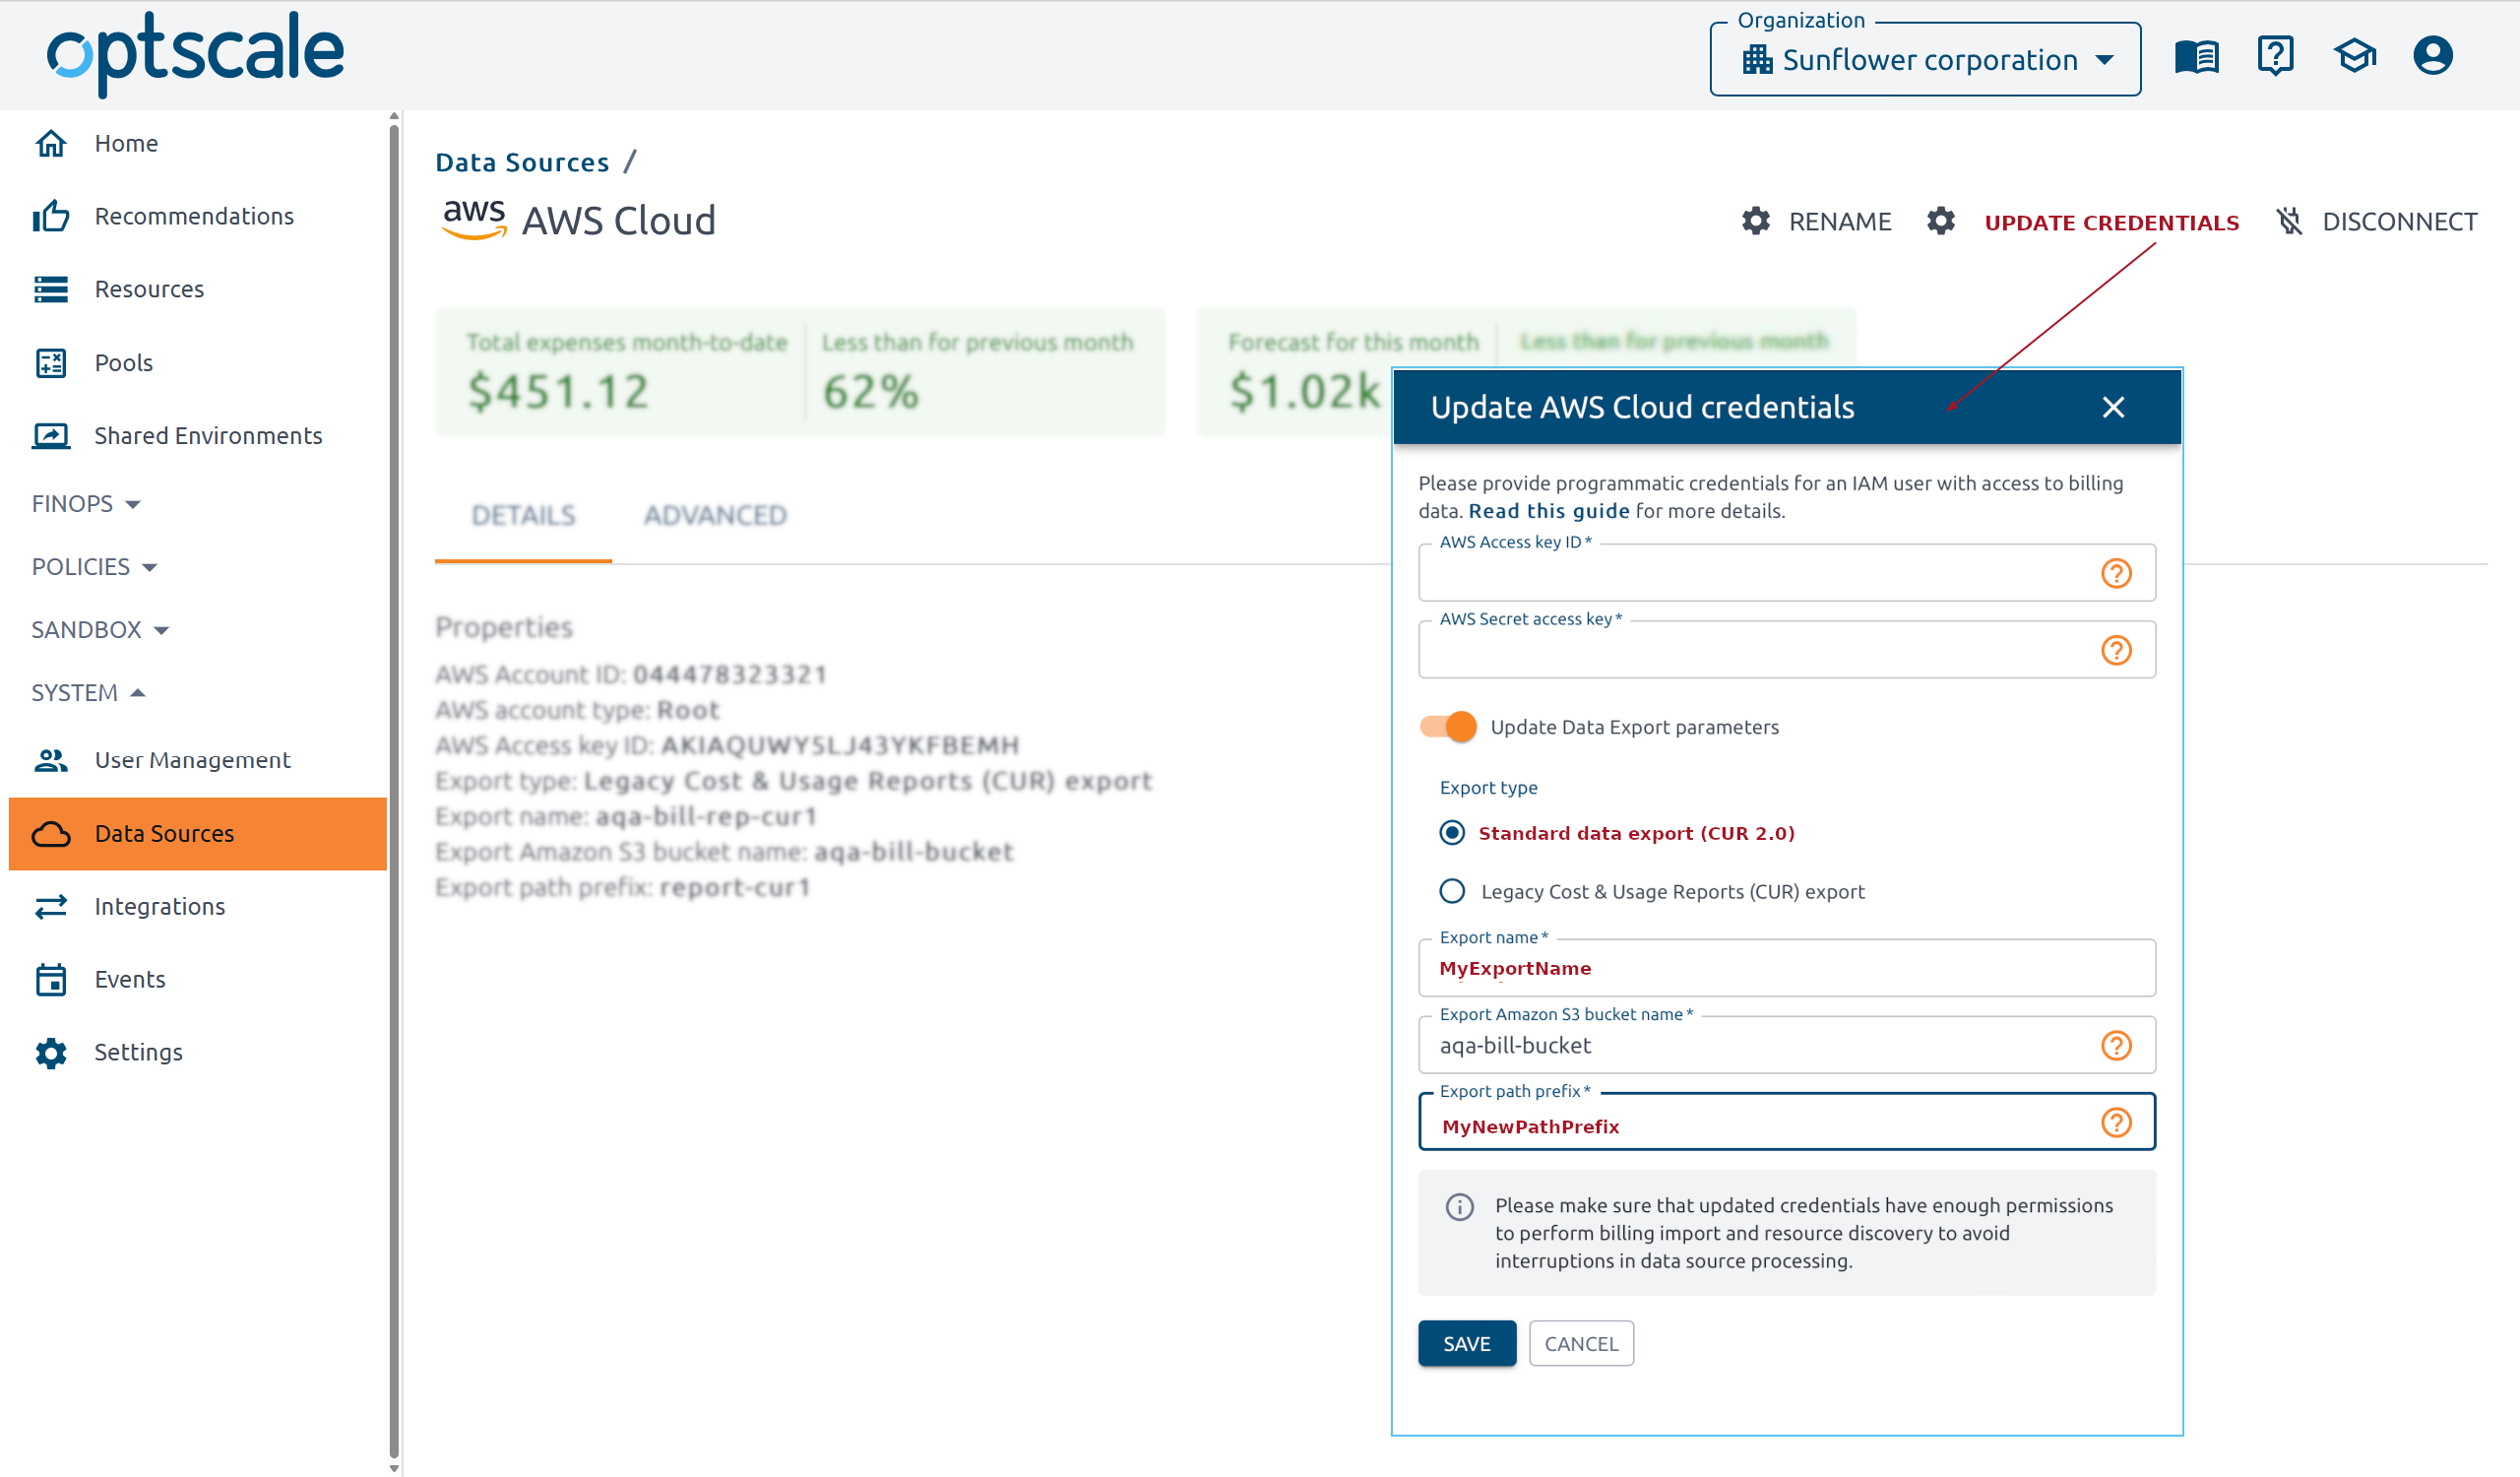Click the Export name aqa-bill-rep-cur1 text

pos(626,817)
